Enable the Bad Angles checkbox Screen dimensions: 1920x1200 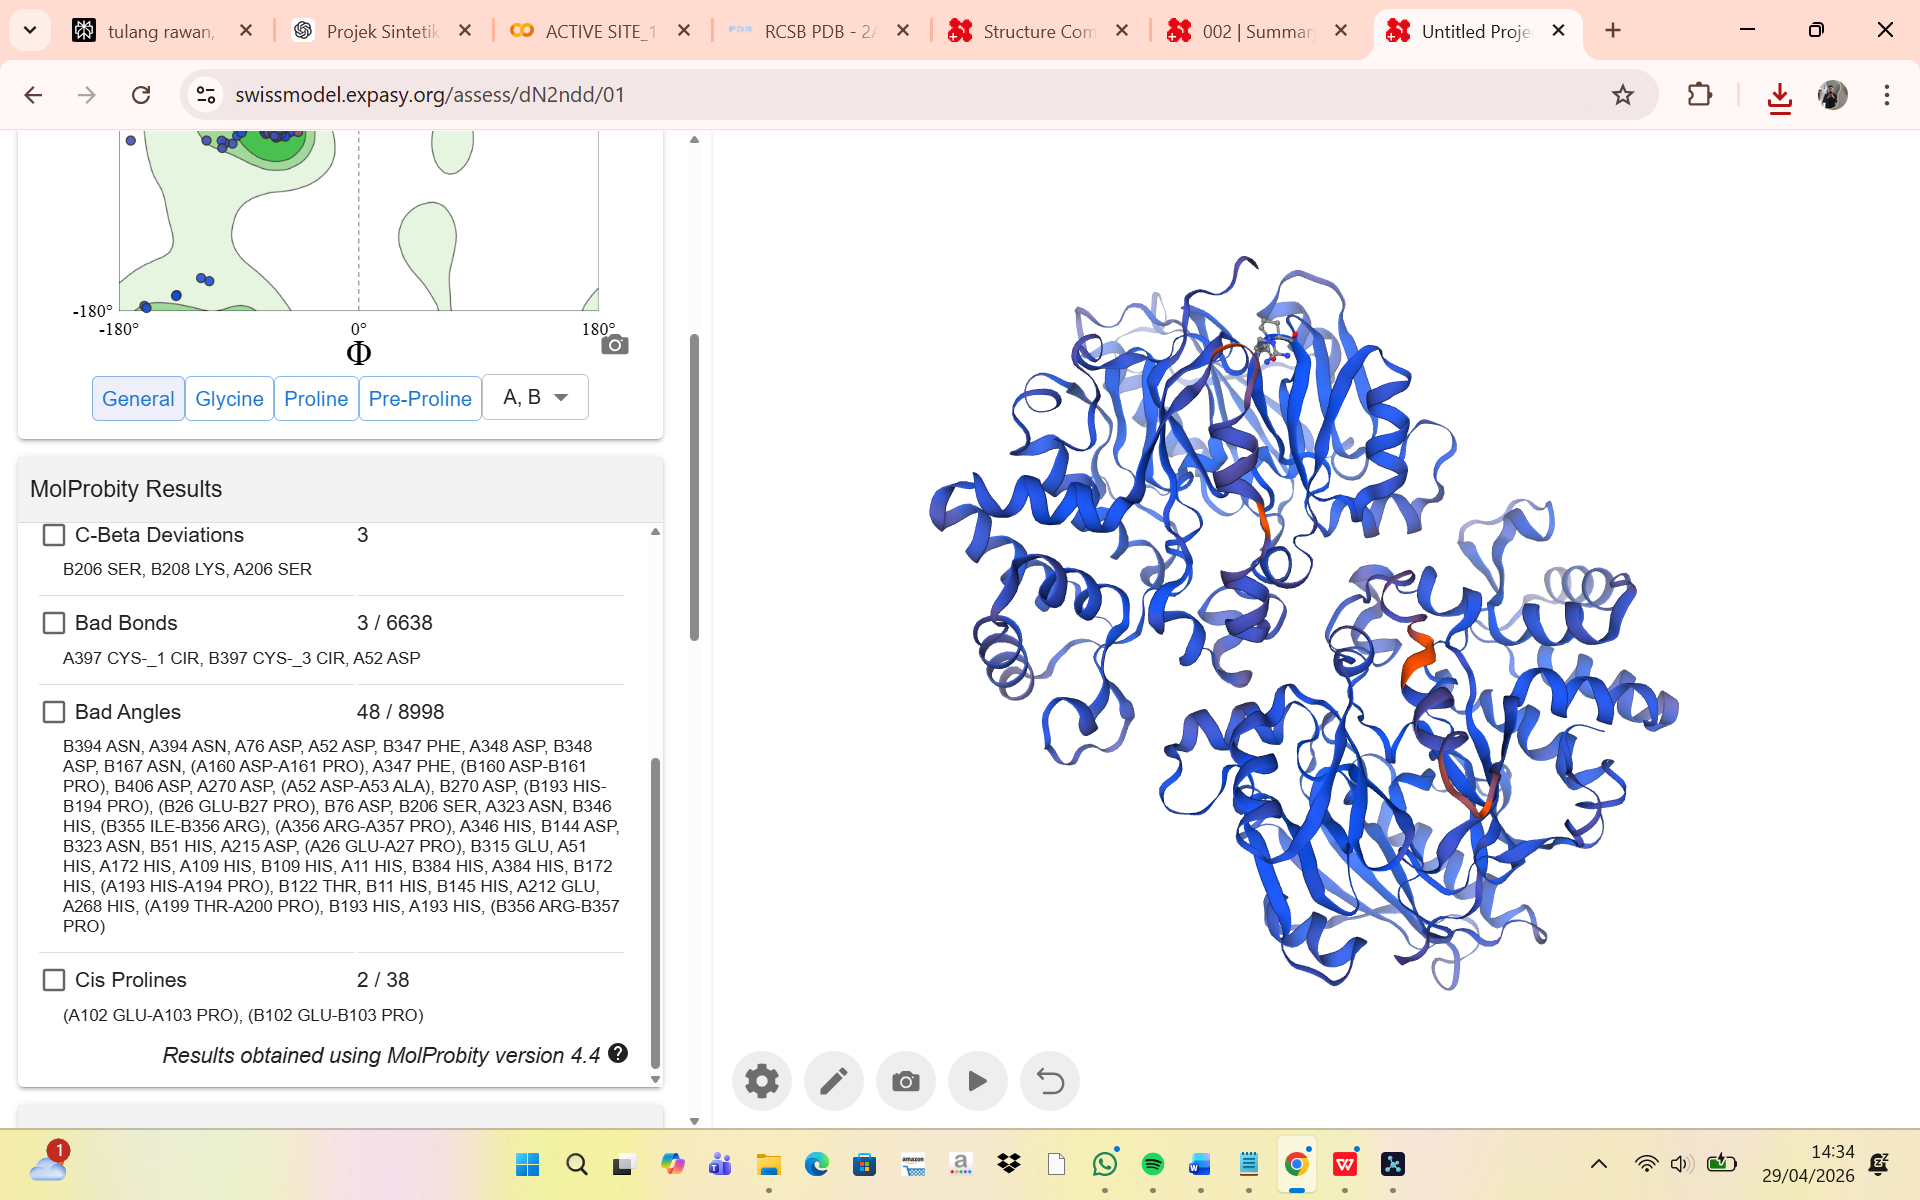(x=54, y=712)
